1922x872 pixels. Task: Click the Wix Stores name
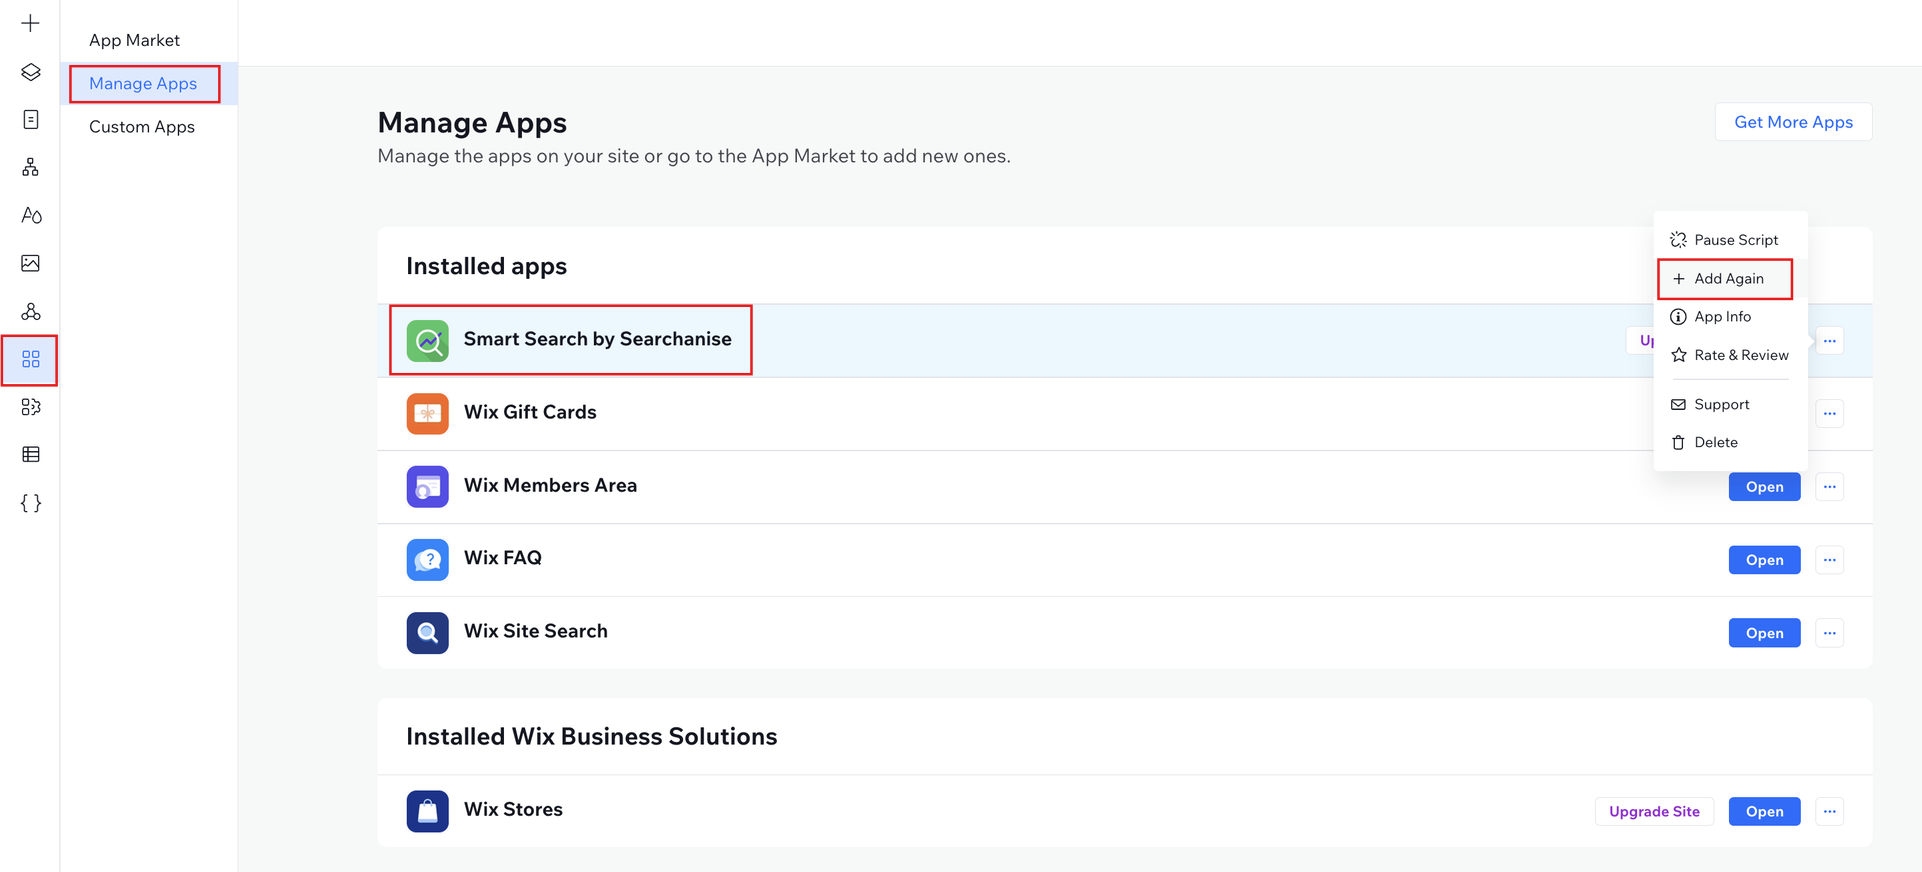[513, 809]
